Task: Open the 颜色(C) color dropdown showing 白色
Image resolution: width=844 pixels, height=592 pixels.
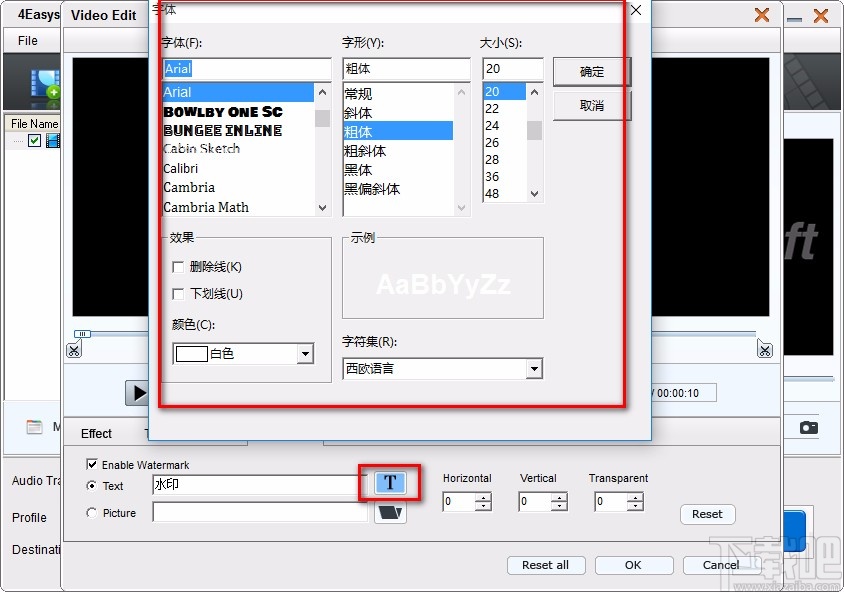Action: pyautogui.click(x=304, y=353)
